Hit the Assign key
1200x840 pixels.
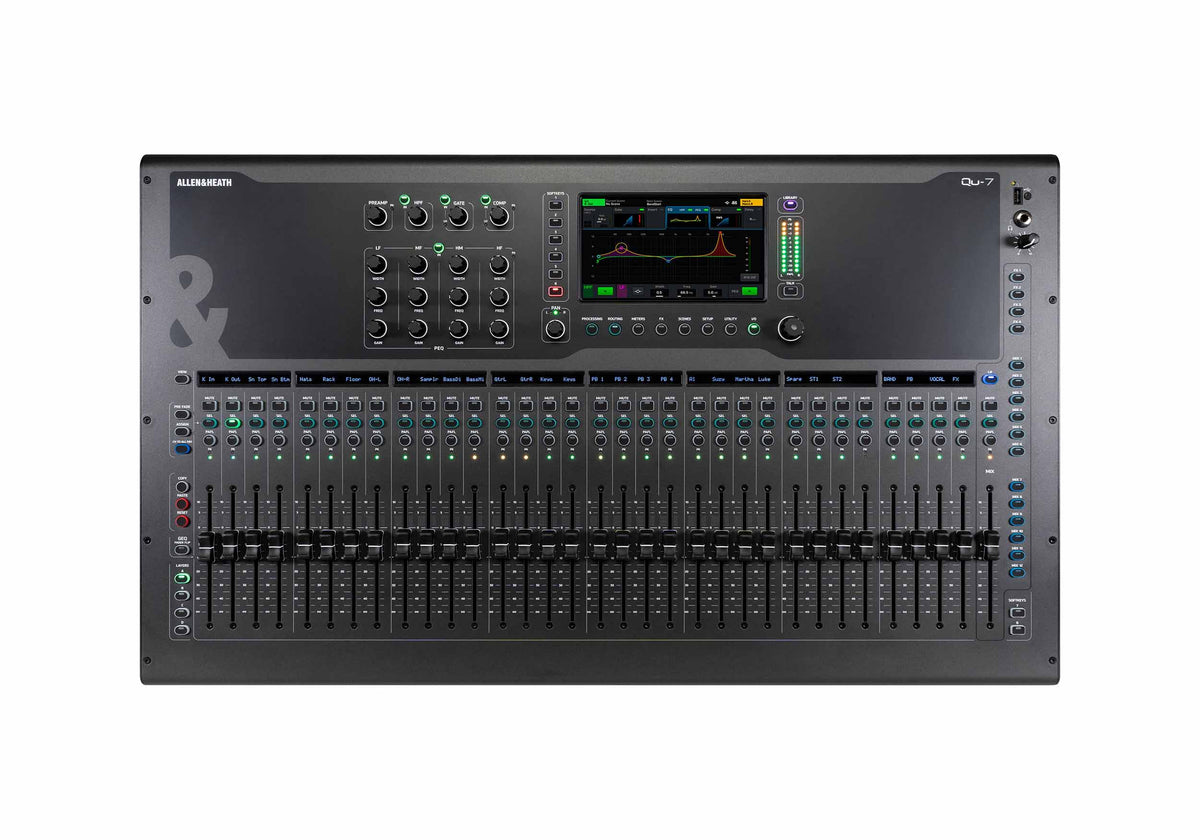(182, 432)
